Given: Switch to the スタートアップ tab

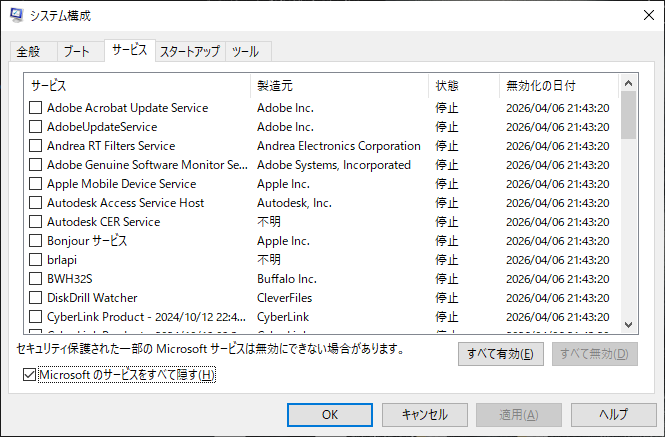Looking at the screenshot, I should click(190, 52).
